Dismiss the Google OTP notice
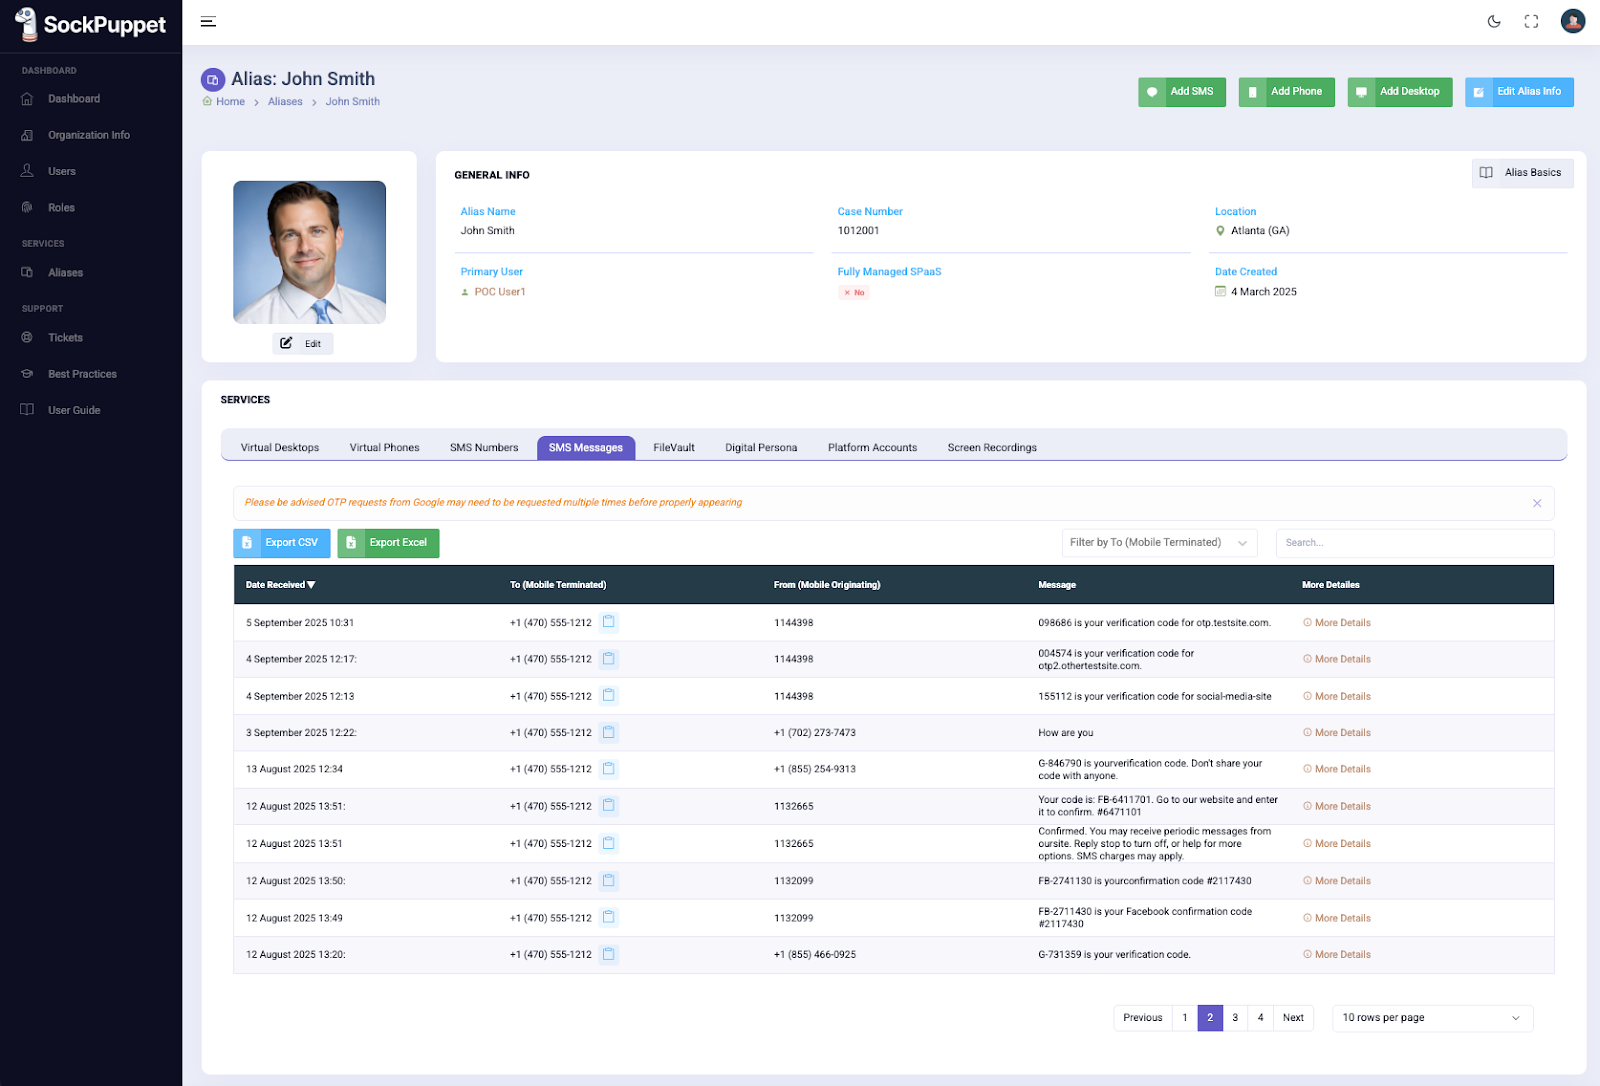 tap(1537, 503)
